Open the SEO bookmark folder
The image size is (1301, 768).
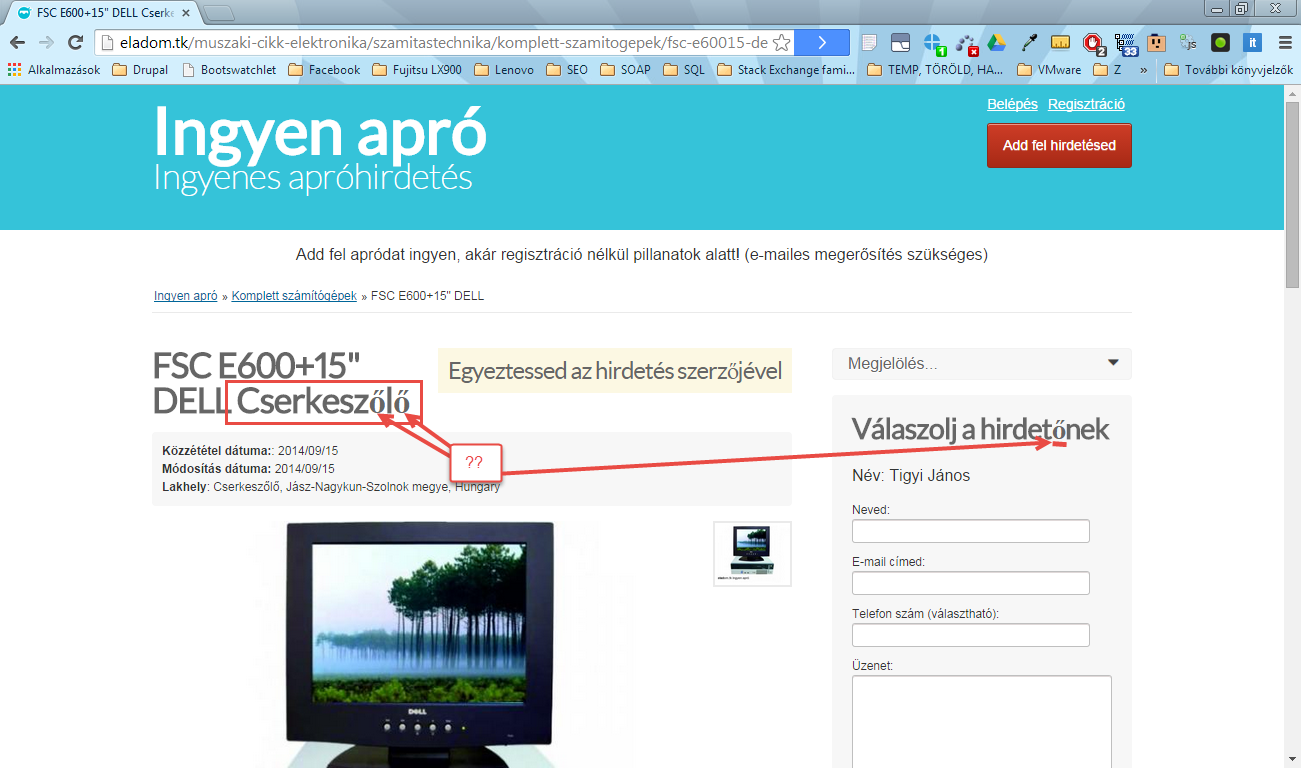pos(567,70)
